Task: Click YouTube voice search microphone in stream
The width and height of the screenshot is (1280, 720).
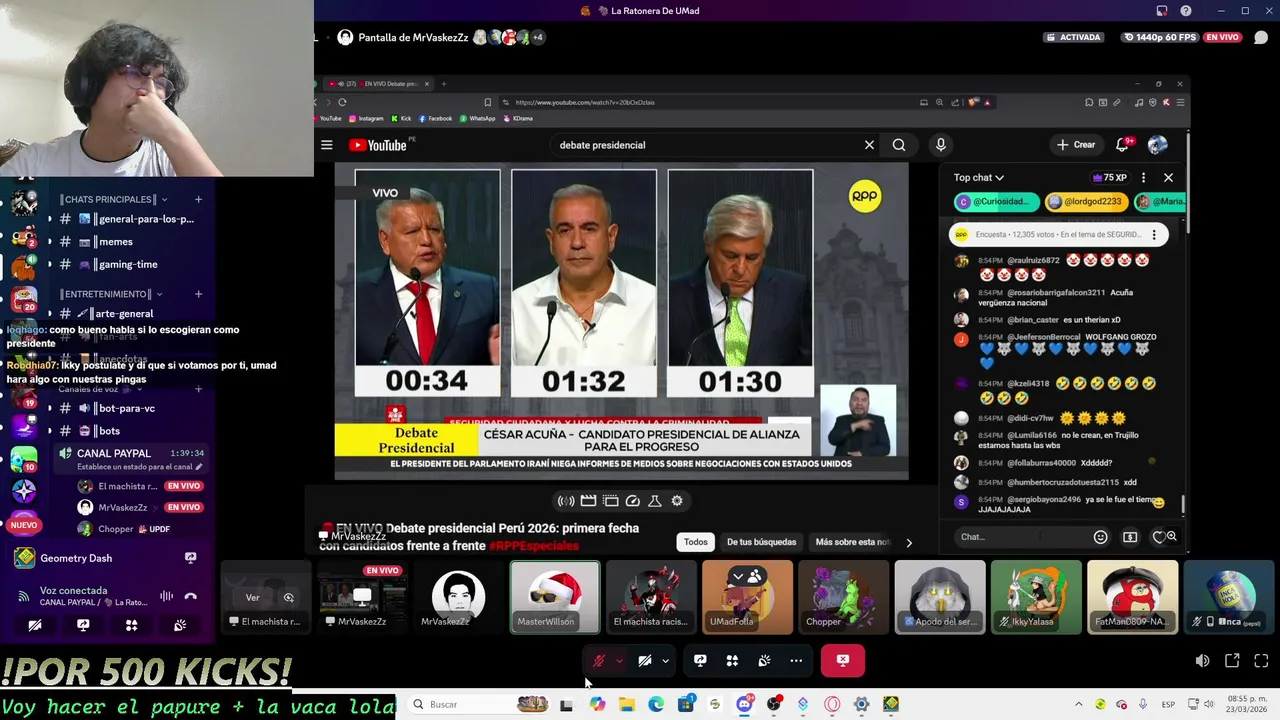Action: coord(940,145)
